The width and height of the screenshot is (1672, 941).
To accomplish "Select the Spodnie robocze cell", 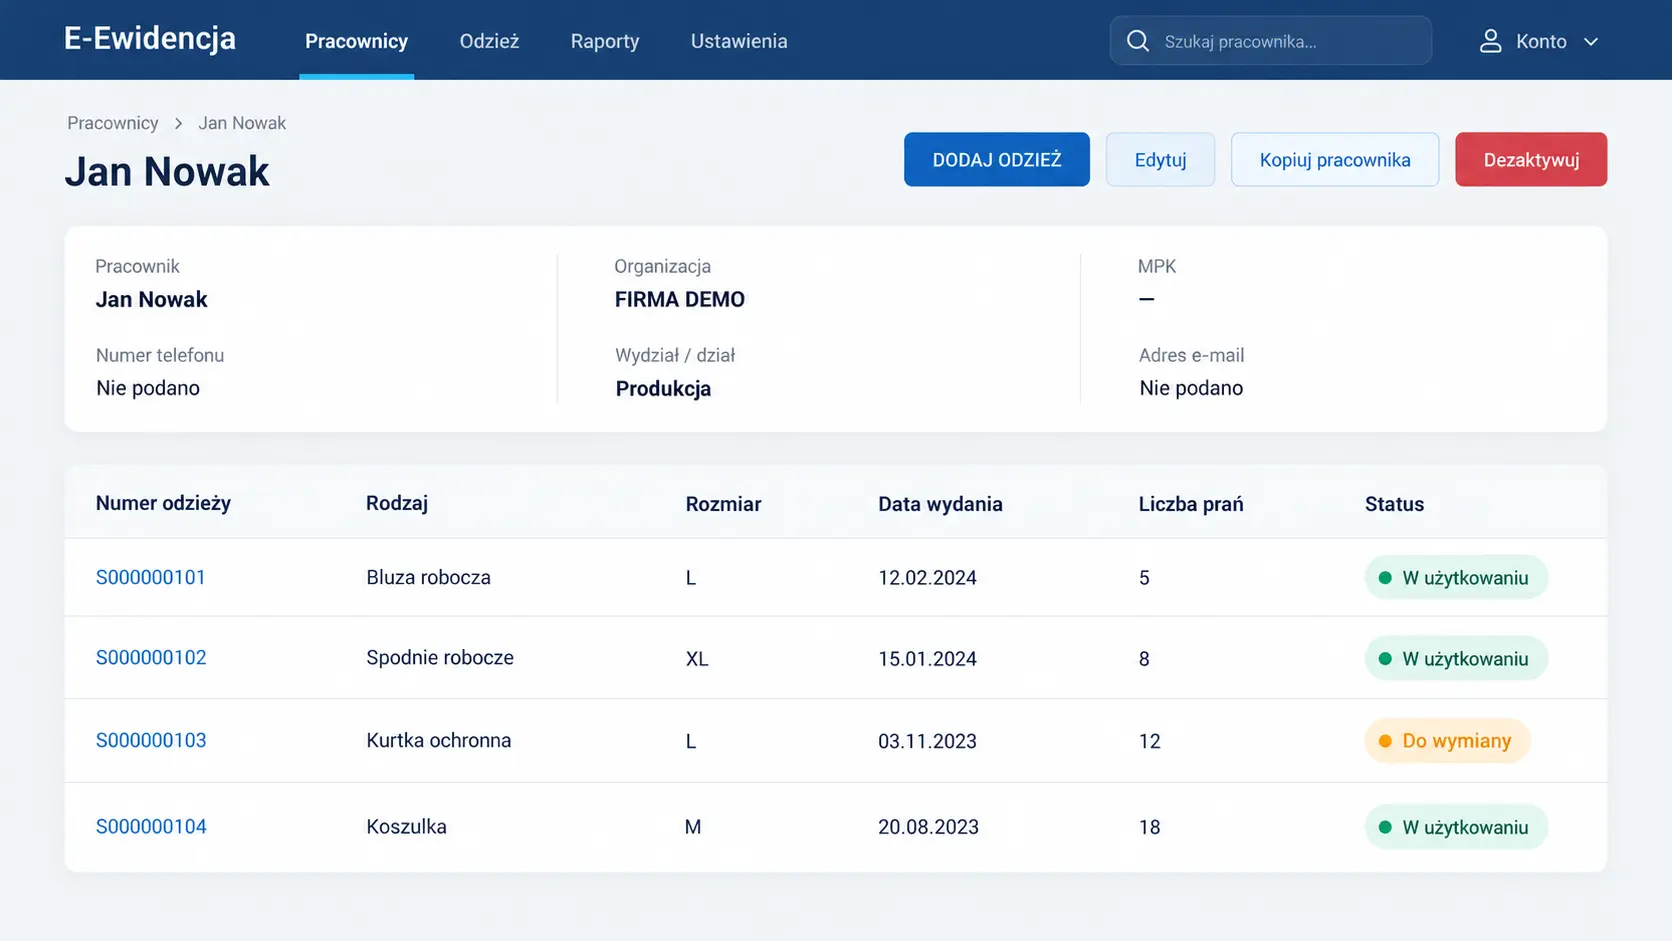I will pos(440,658).
